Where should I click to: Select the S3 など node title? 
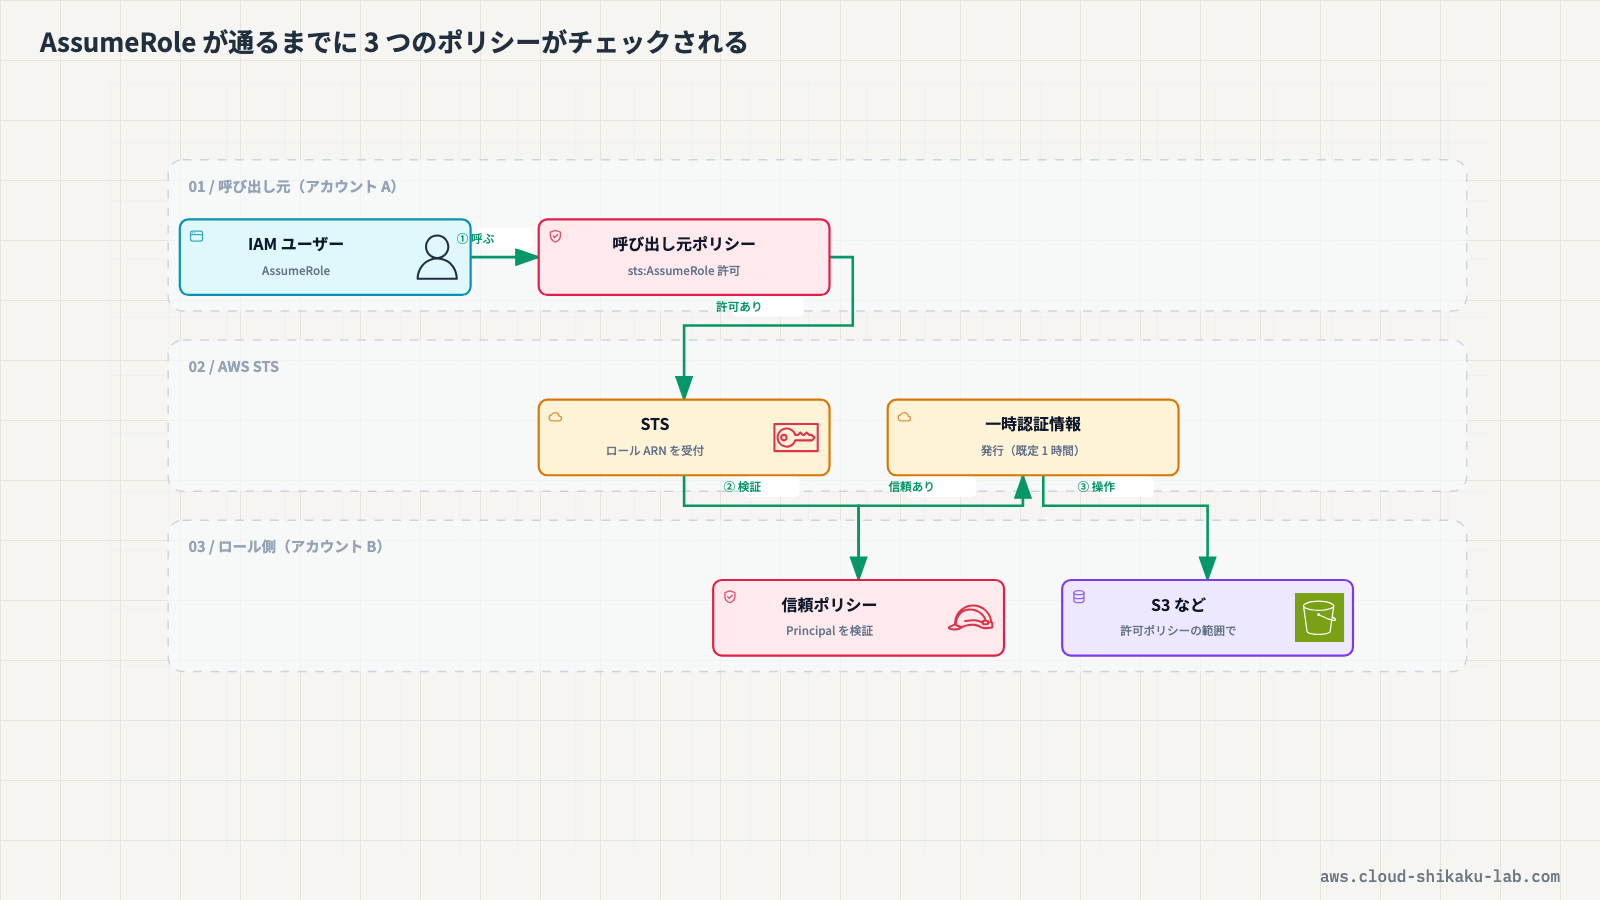point(1178,605)
